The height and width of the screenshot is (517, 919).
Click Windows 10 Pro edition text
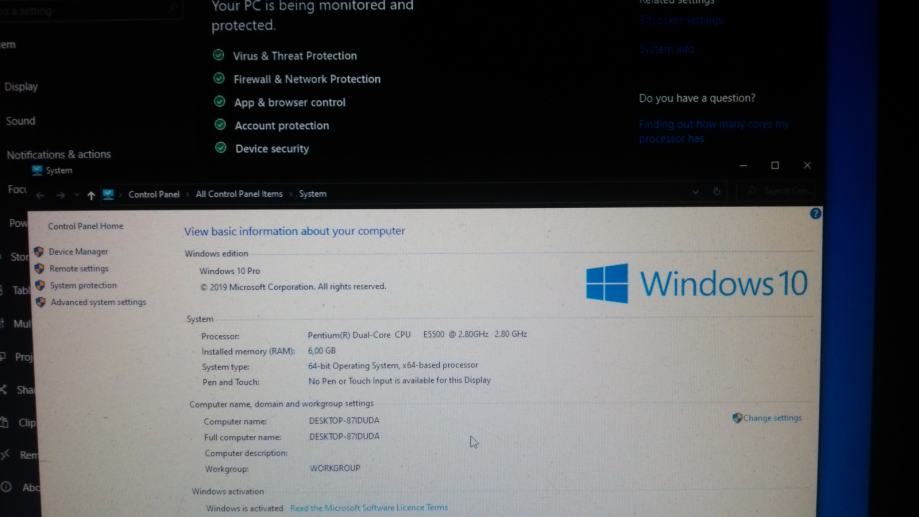pyautogui.click(x=230, y=271)
